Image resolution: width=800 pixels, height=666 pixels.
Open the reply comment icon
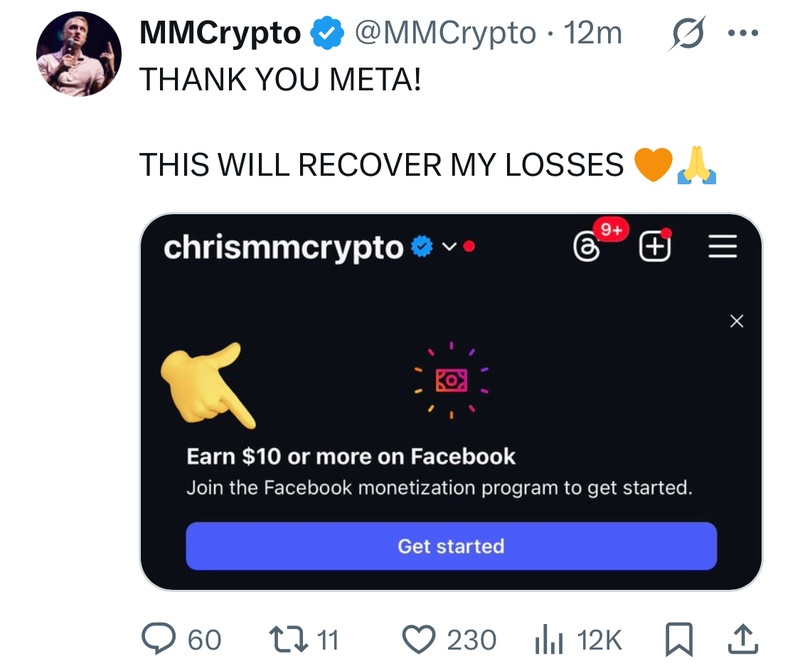(159, 638)
